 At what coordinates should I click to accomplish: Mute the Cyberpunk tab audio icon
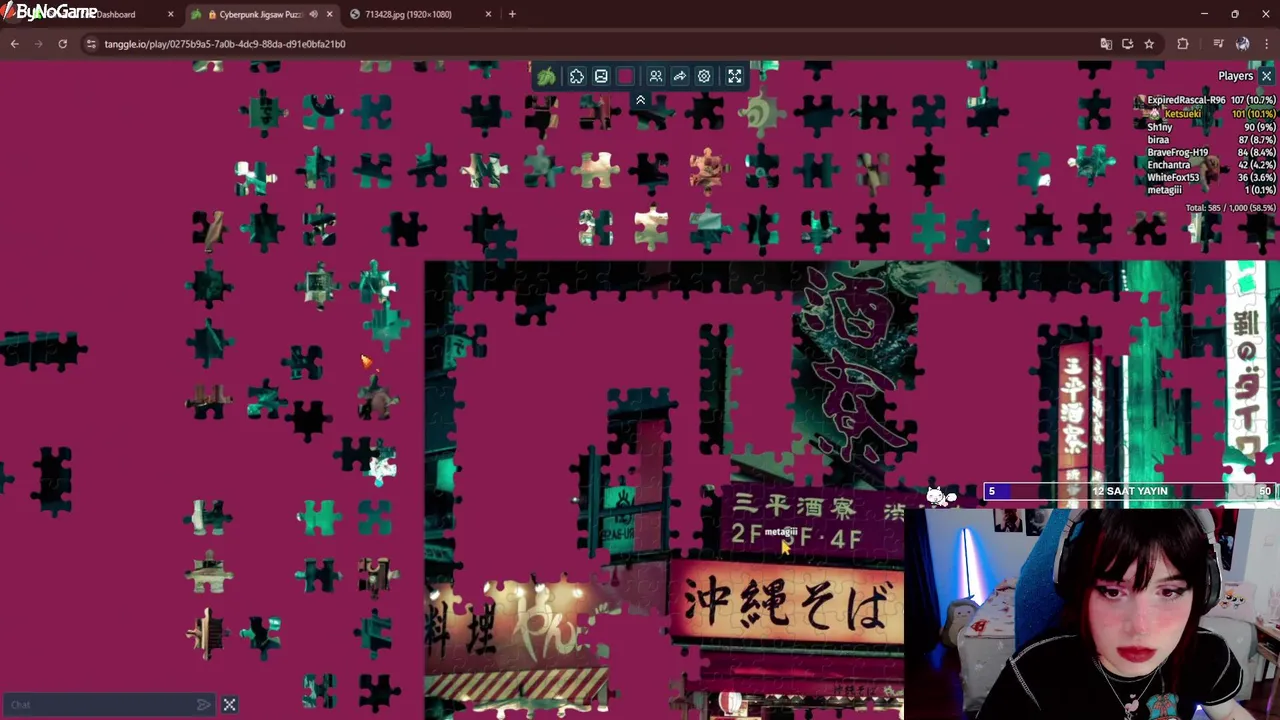click(x=313, y=14)
